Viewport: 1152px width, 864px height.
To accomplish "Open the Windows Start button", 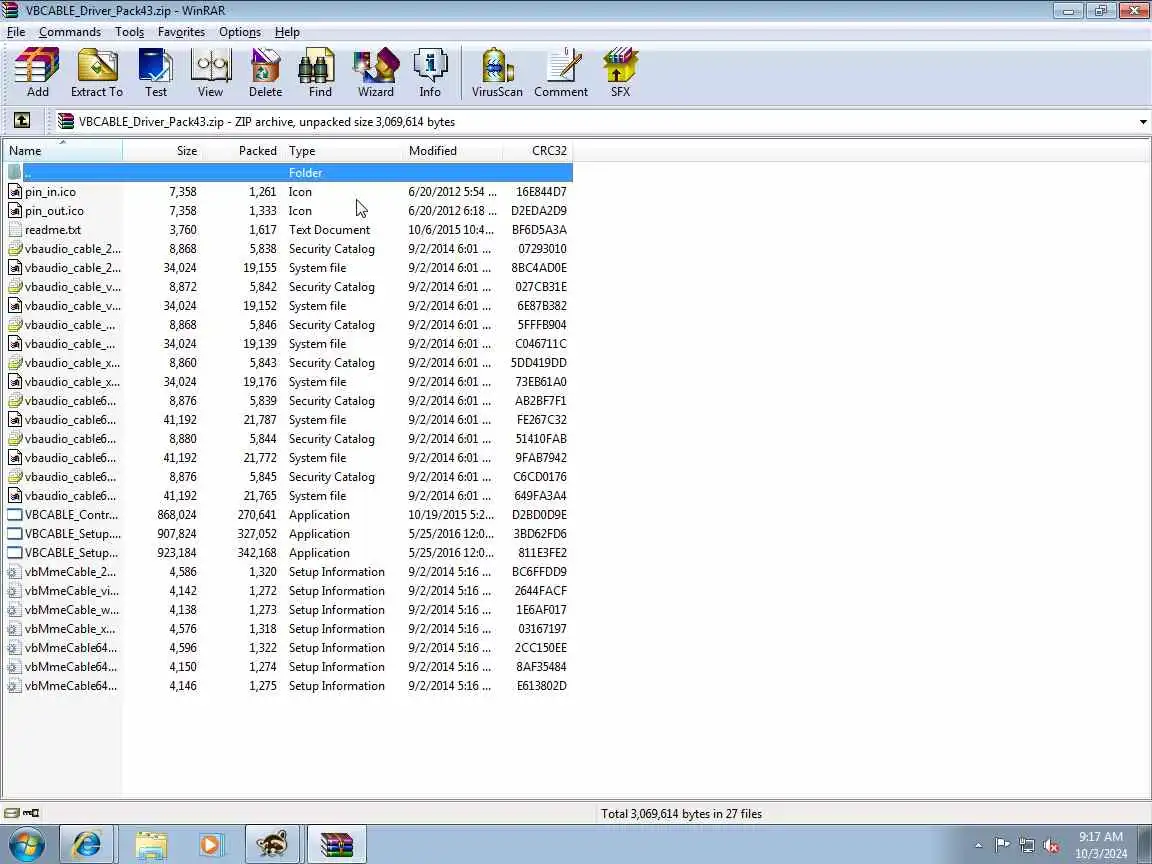I will (x=26, y=844).
